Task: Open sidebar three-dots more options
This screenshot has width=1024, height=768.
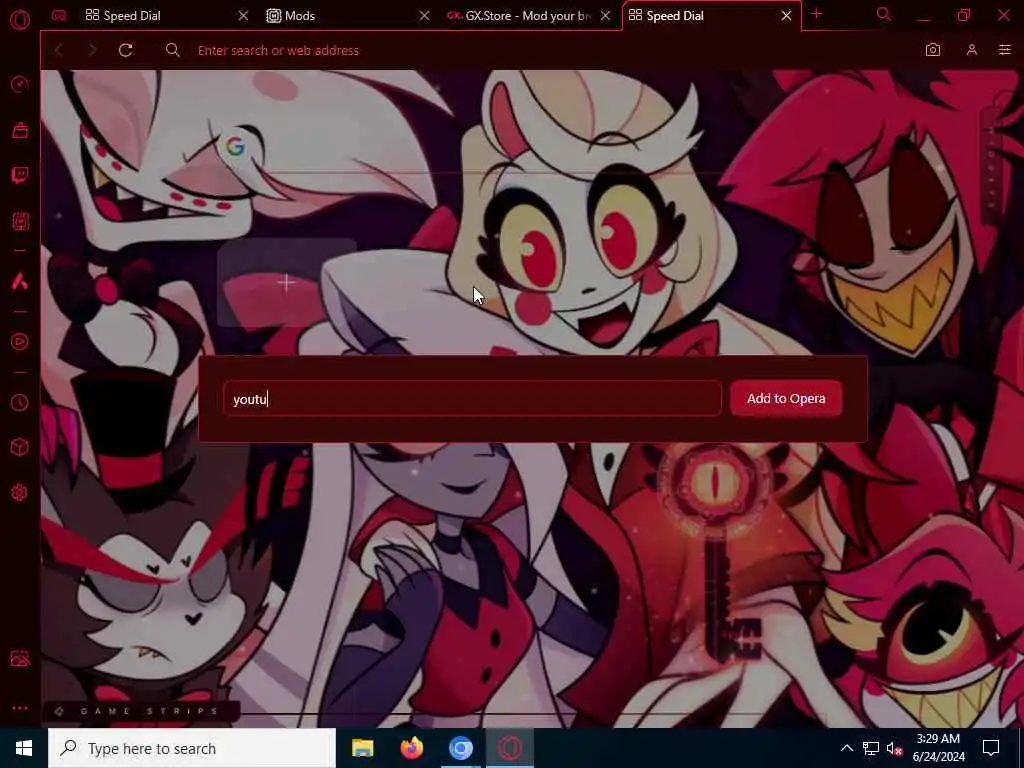Action: [x=20, y=708]
